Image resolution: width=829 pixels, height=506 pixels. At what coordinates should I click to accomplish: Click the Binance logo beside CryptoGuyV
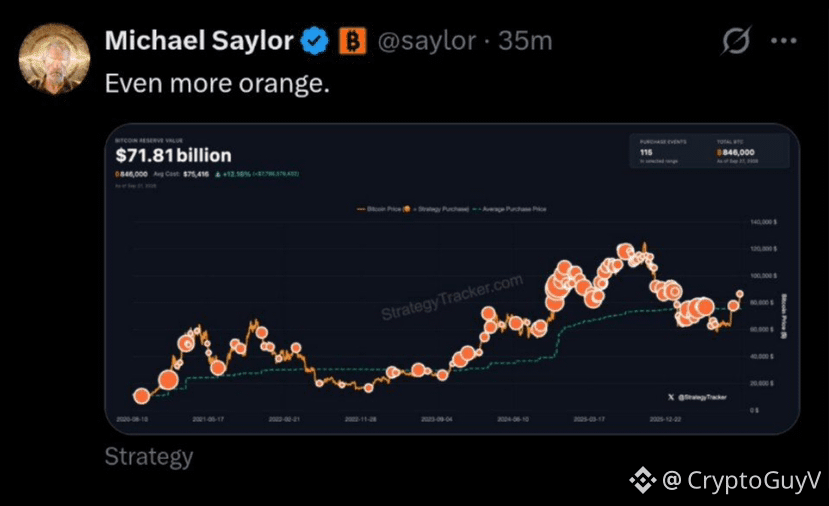[x=642, y=480]
